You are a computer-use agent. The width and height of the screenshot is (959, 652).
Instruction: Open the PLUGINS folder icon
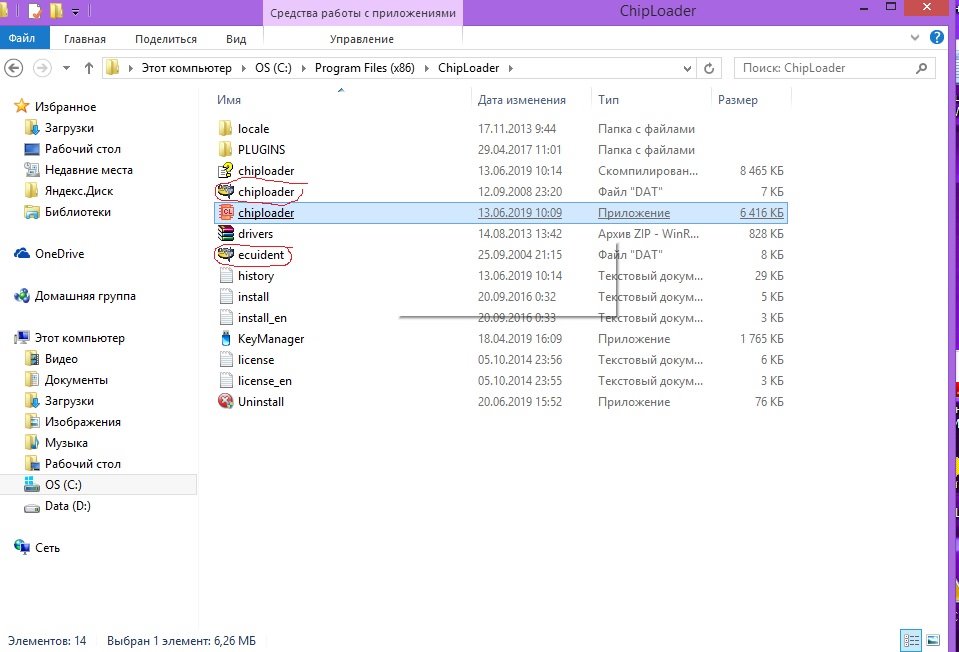[226, 150]
